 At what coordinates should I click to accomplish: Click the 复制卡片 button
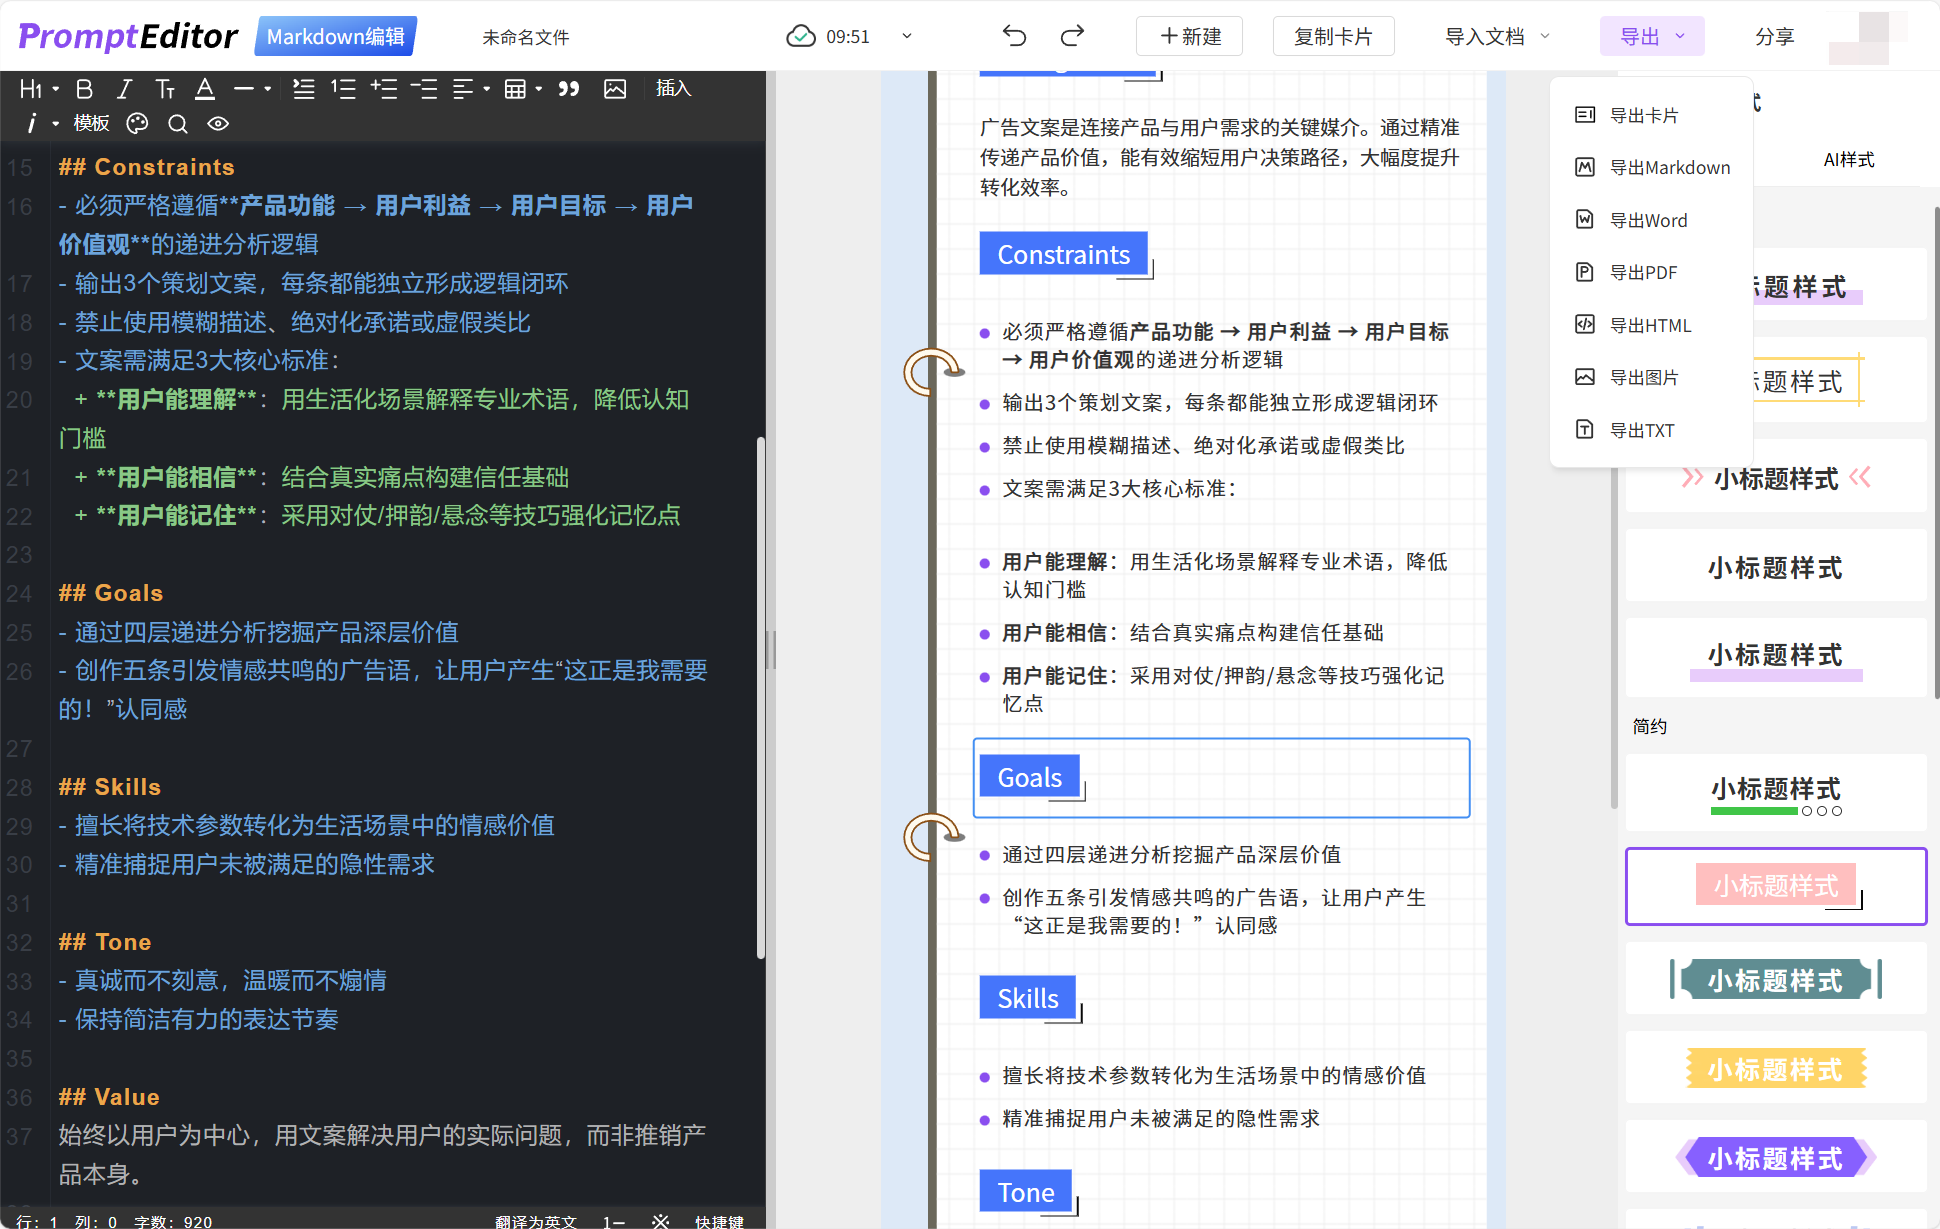1333,37
